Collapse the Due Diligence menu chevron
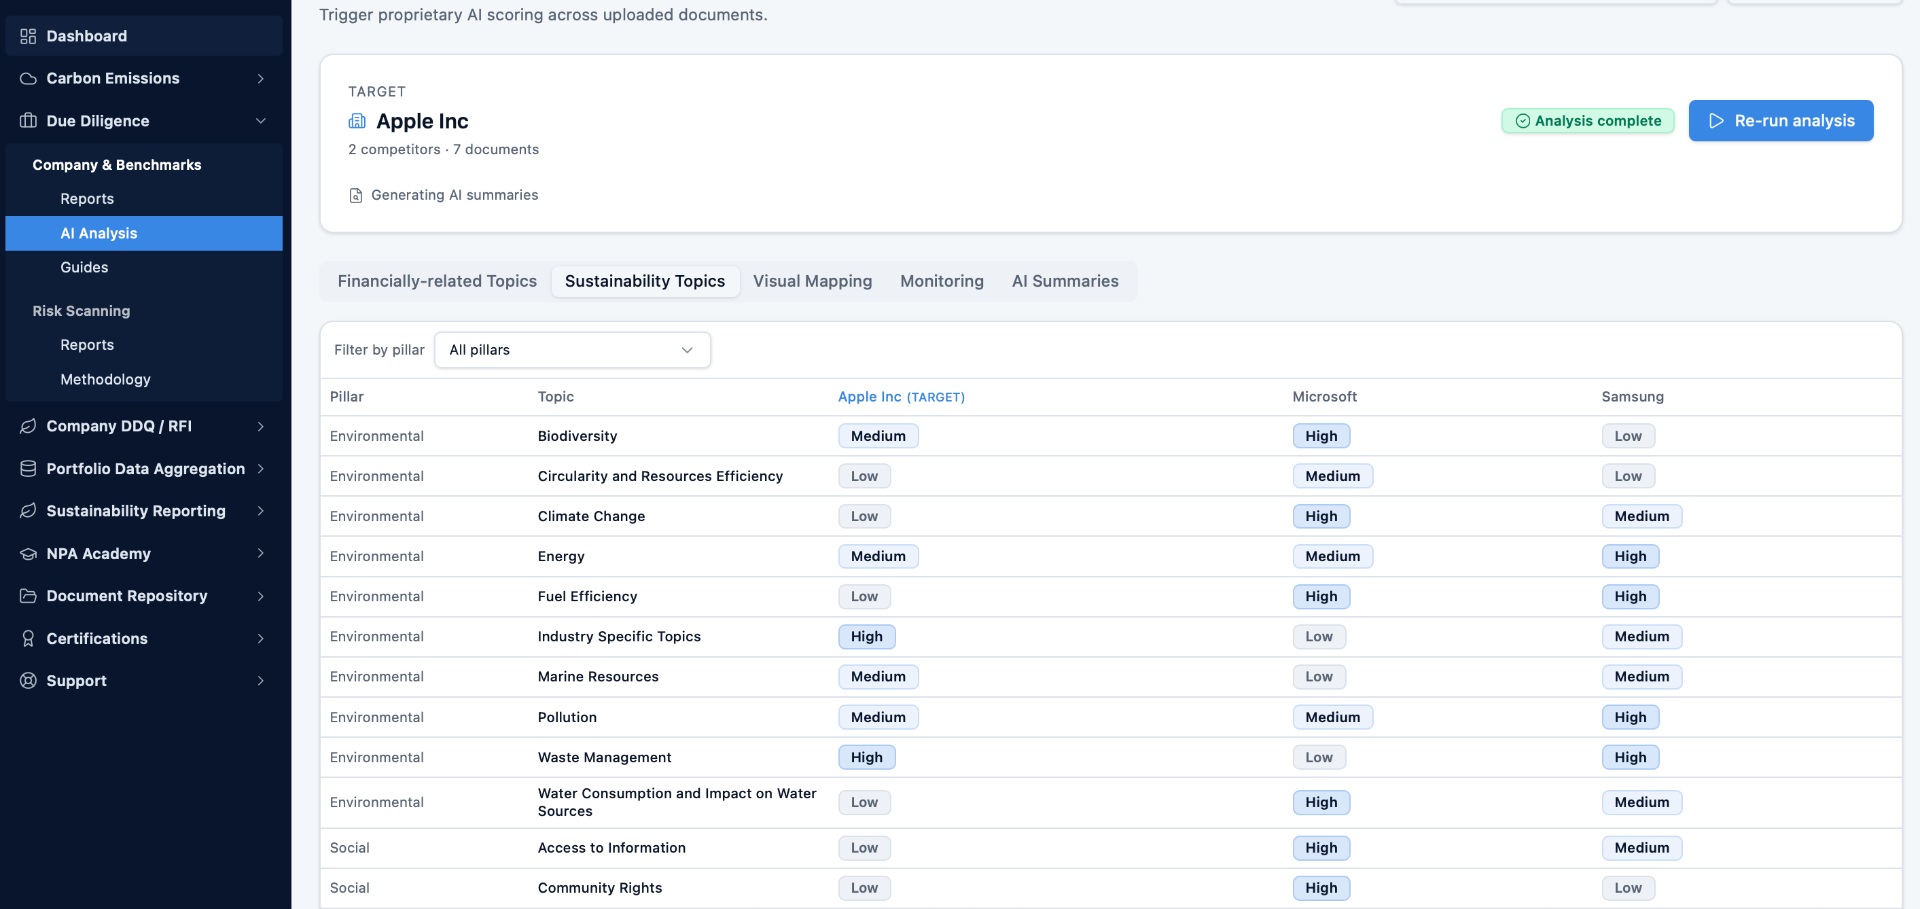This screenshot has width=1920, height=909. click(261, 121)
